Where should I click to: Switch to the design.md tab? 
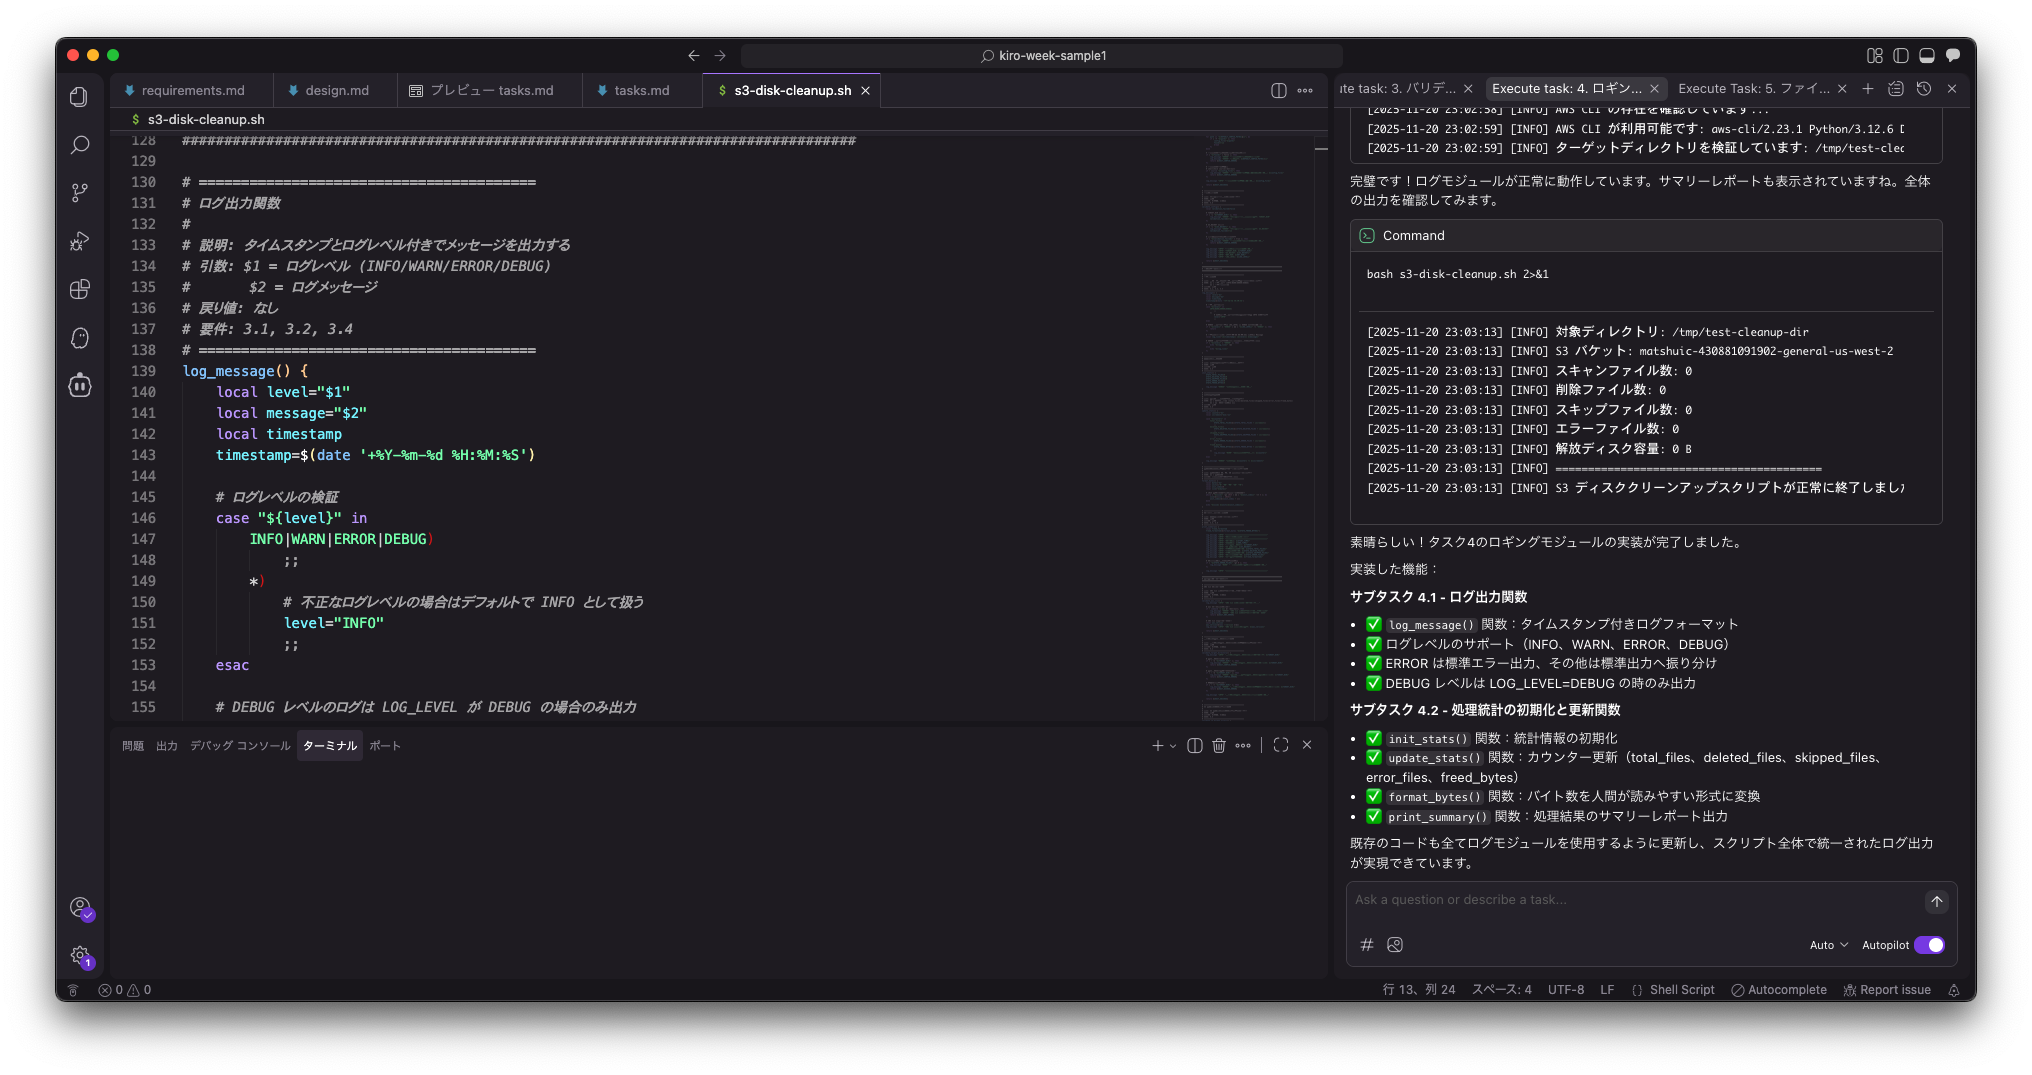click(336, 90)
